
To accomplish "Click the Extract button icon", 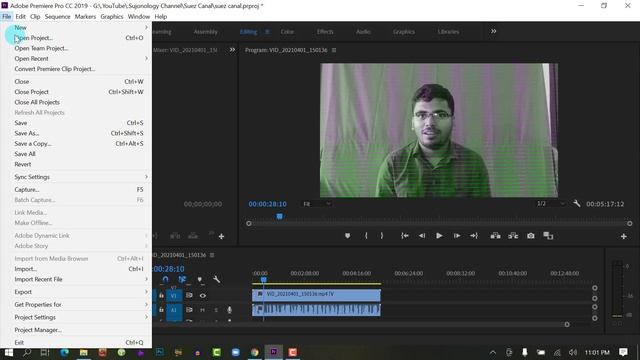I will pos(513,236).
